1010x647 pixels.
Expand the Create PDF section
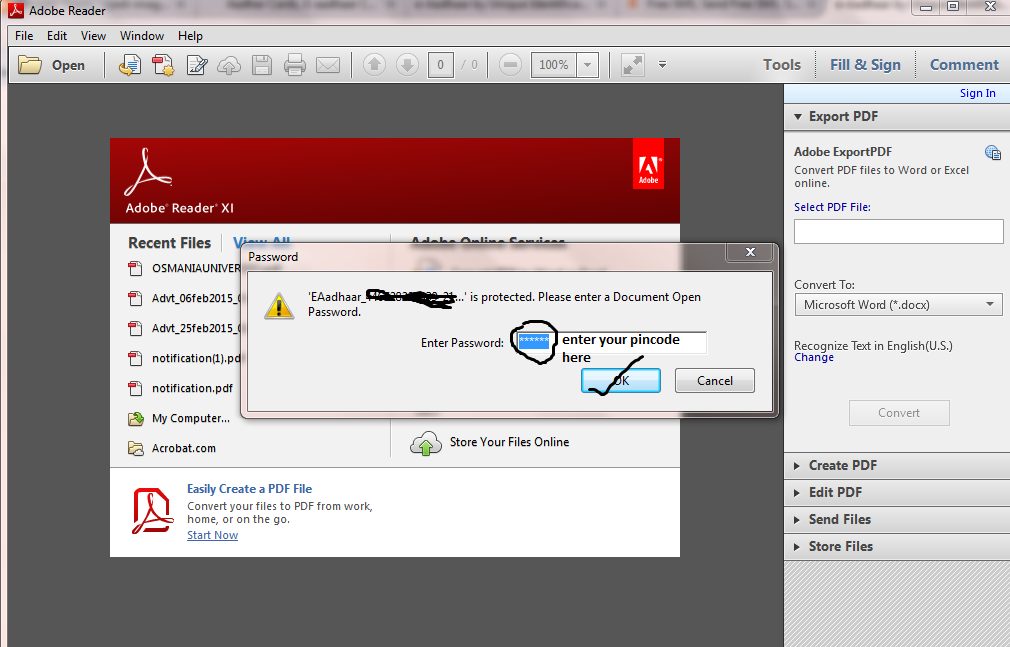[x=897, y=465]
